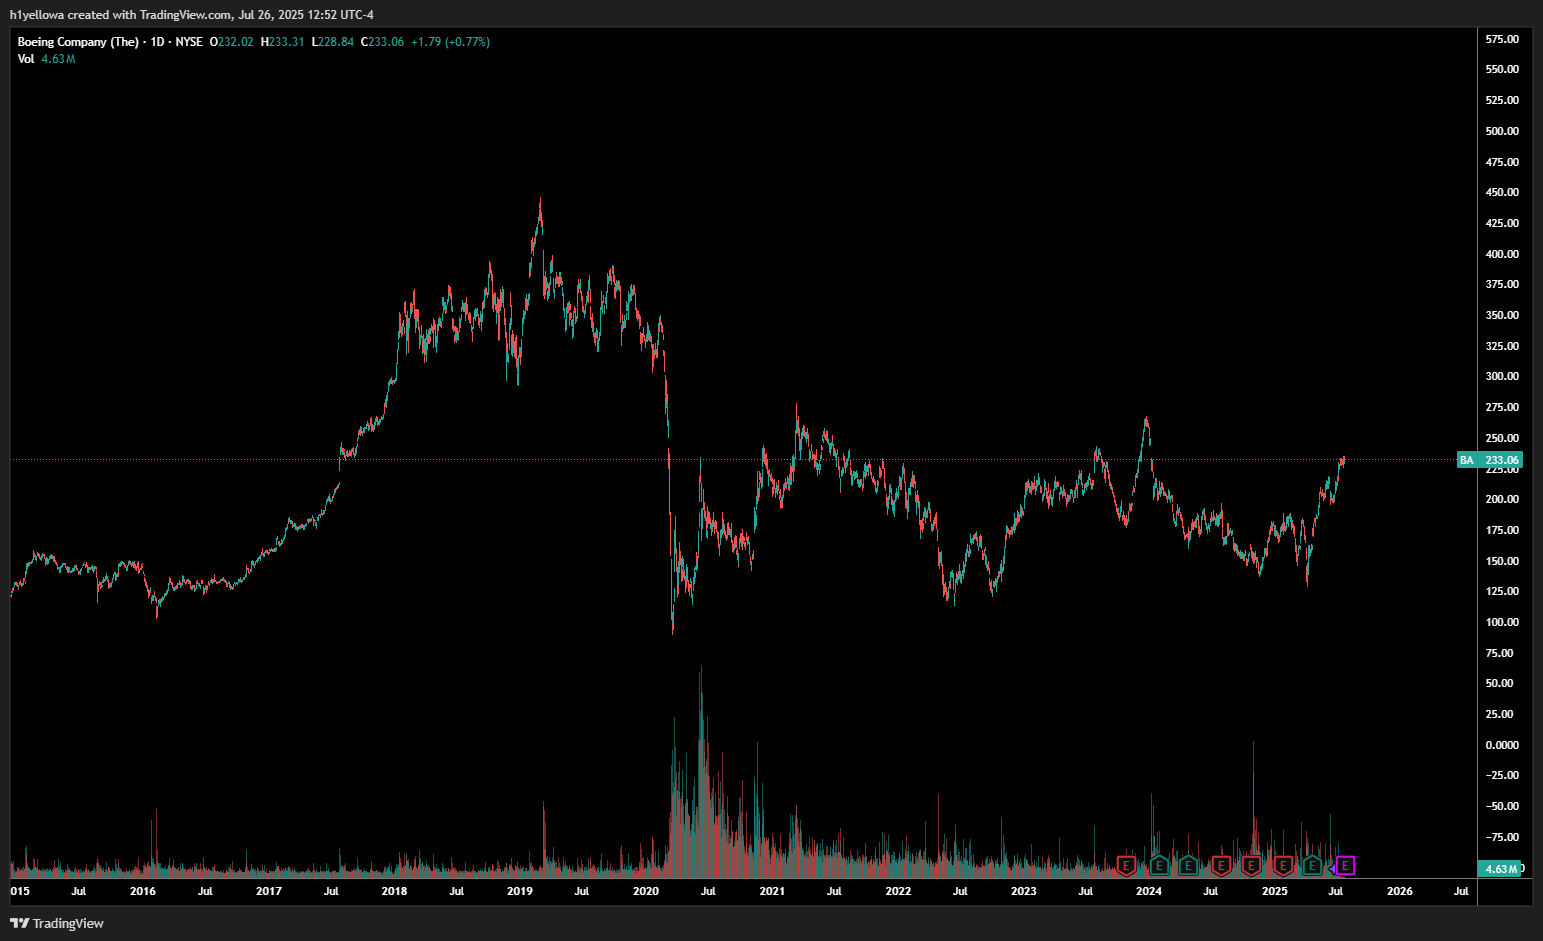The width and height of the screenshot is (1543, 941).
Task: Select the open value O232.02
Action: pos(231,42)
